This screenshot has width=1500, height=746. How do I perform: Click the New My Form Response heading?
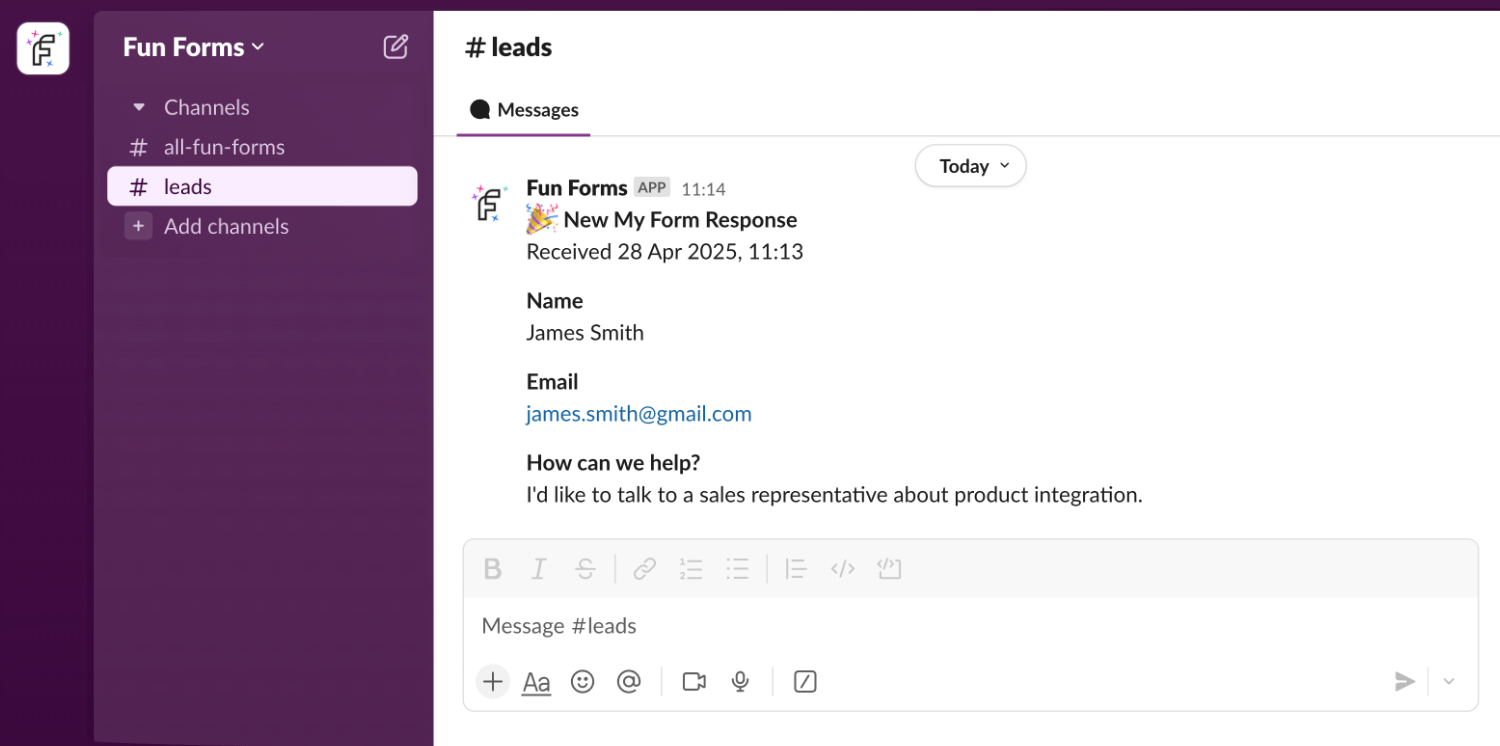pyautogui.click(x=680, y=220)
